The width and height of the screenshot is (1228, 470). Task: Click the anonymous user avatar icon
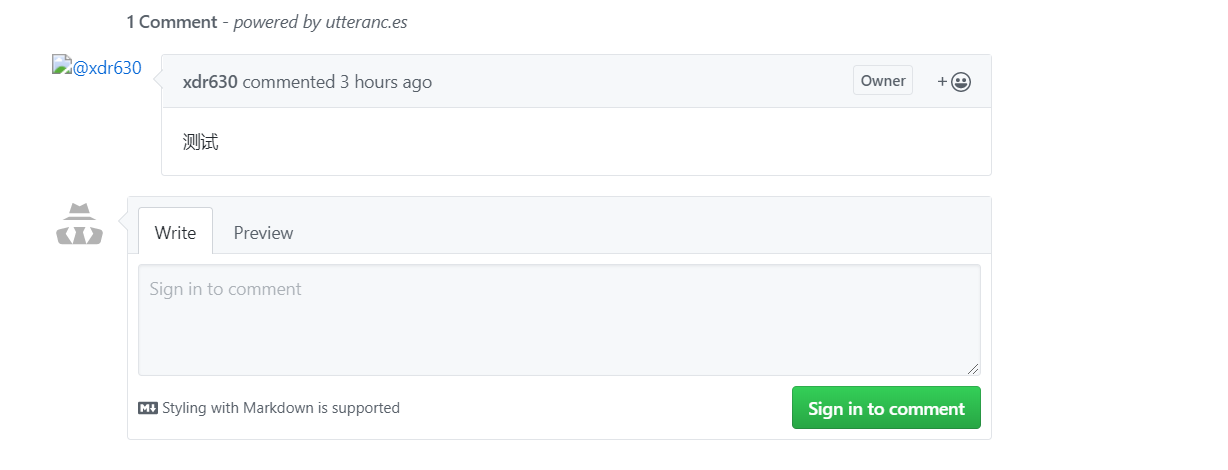tap(79, 224)
